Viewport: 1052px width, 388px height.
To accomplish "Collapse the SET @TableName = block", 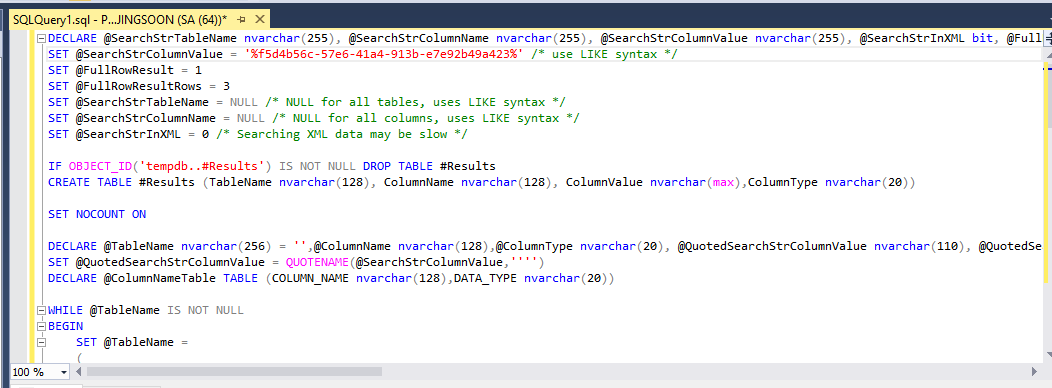I will click(41, 342).
